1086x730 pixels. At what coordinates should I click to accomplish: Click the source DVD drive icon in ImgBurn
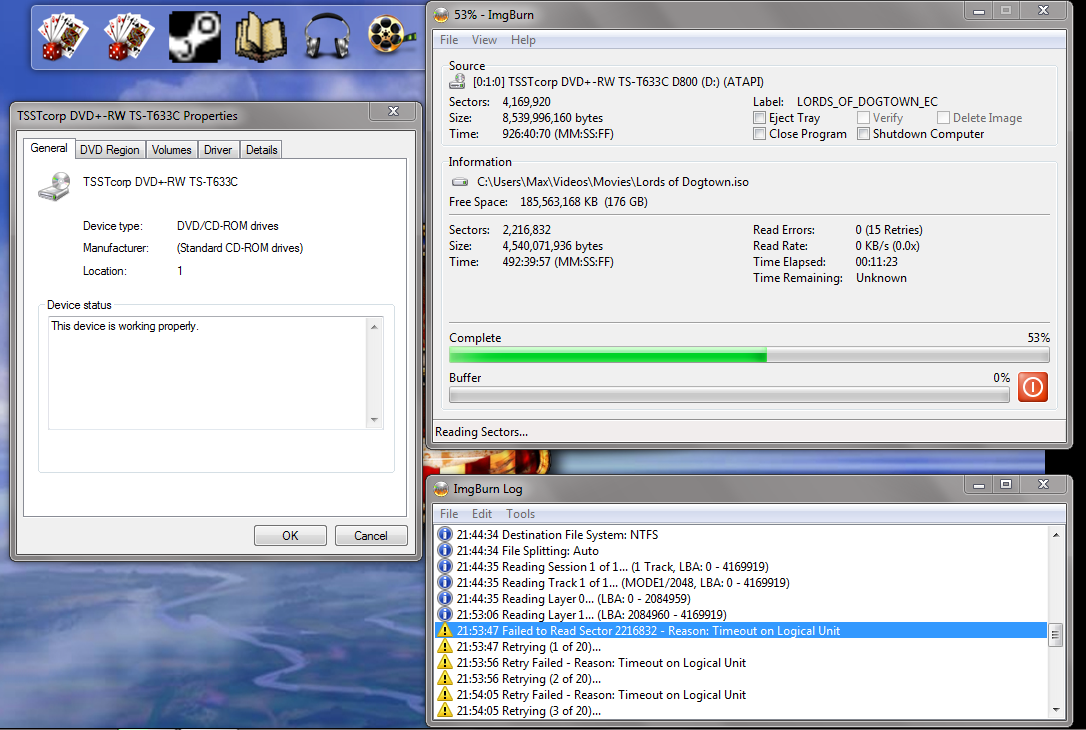click(x=457, y=82)
